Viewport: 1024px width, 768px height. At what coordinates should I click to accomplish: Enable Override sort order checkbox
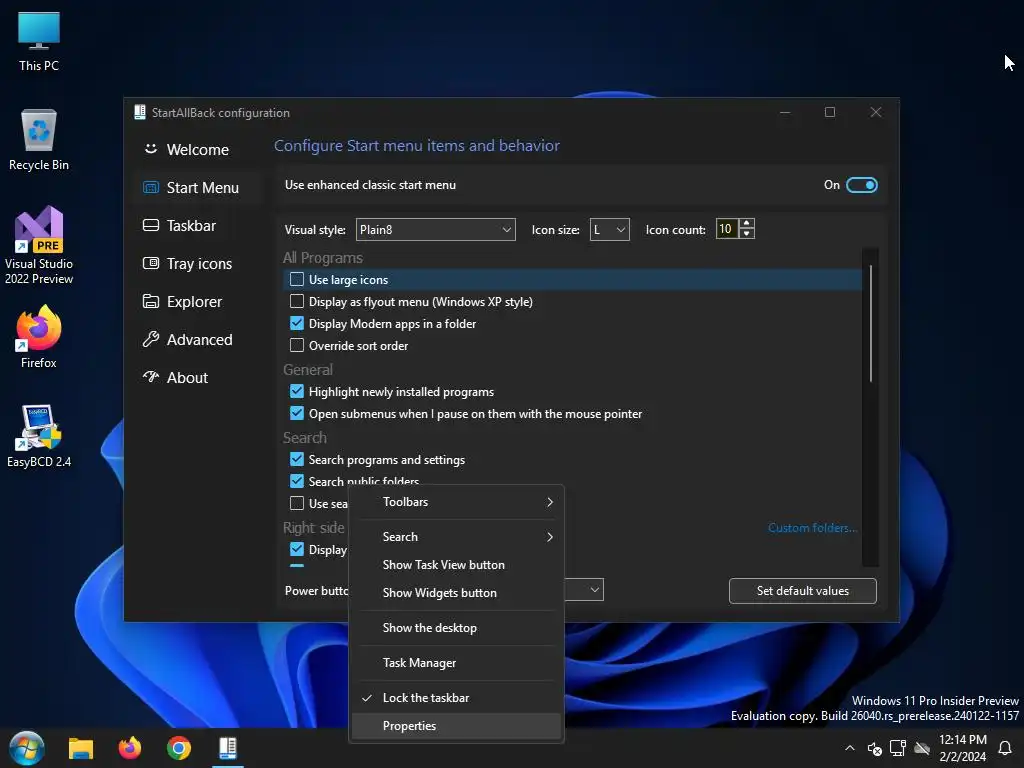(x=296, y=345)
